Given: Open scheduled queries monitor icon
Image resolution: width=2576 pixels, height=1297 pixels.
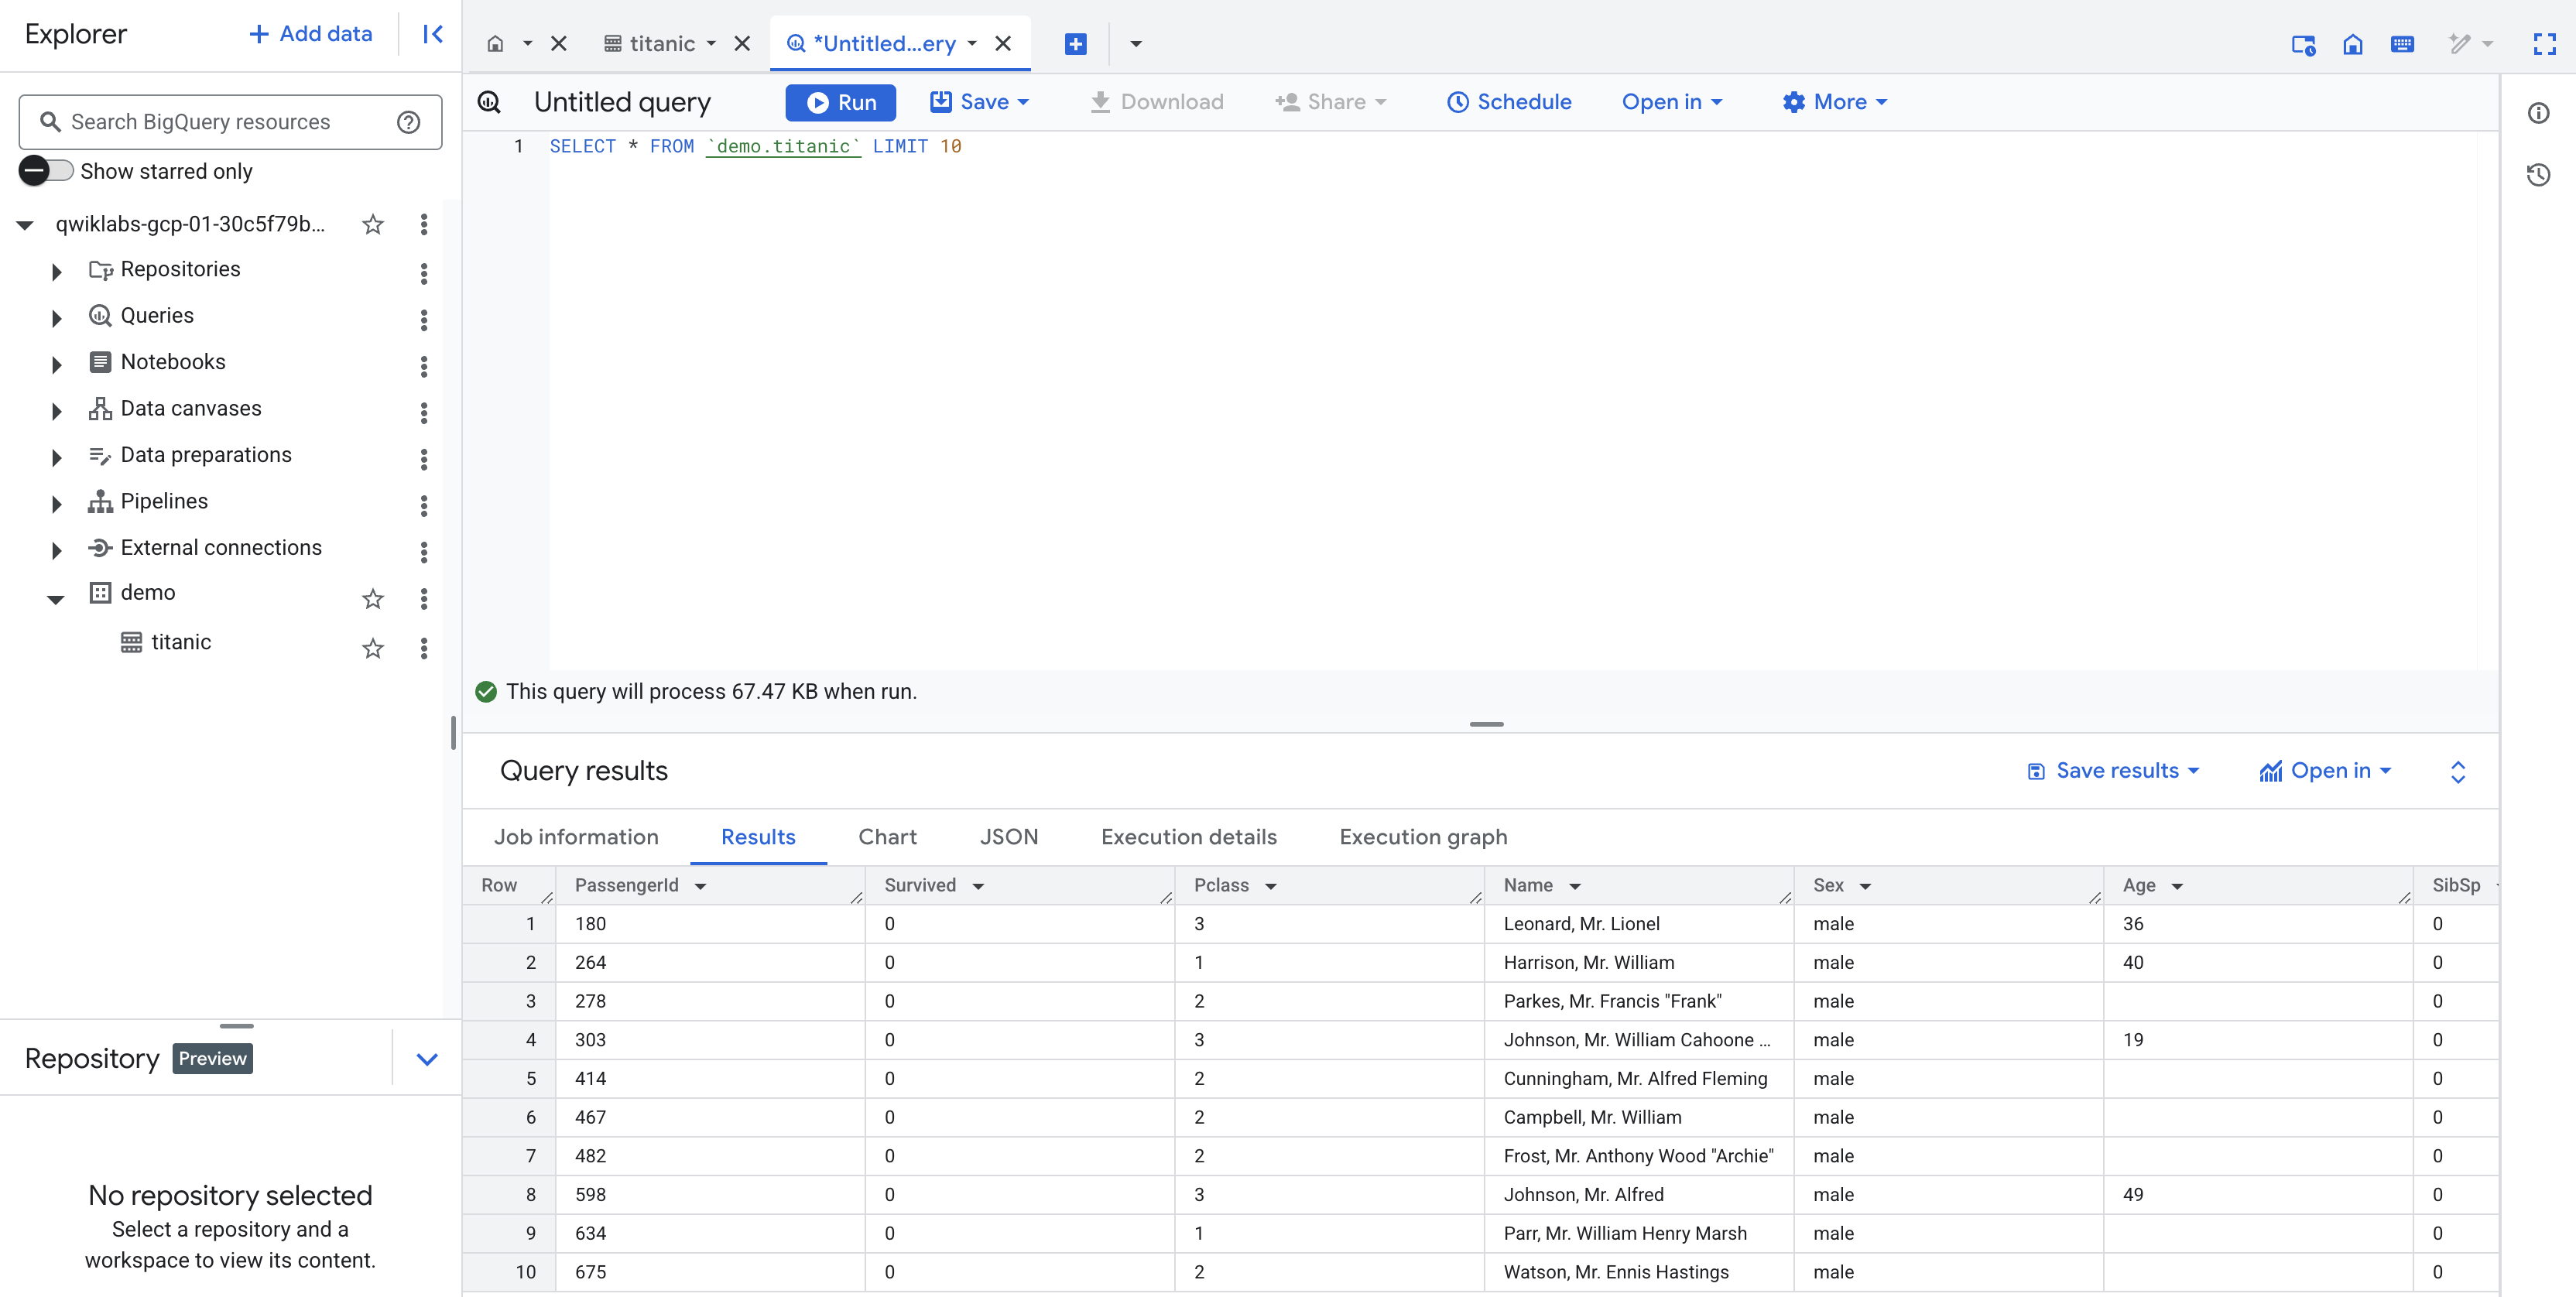Looking at the screenshot, I should tap(2303, 44).
